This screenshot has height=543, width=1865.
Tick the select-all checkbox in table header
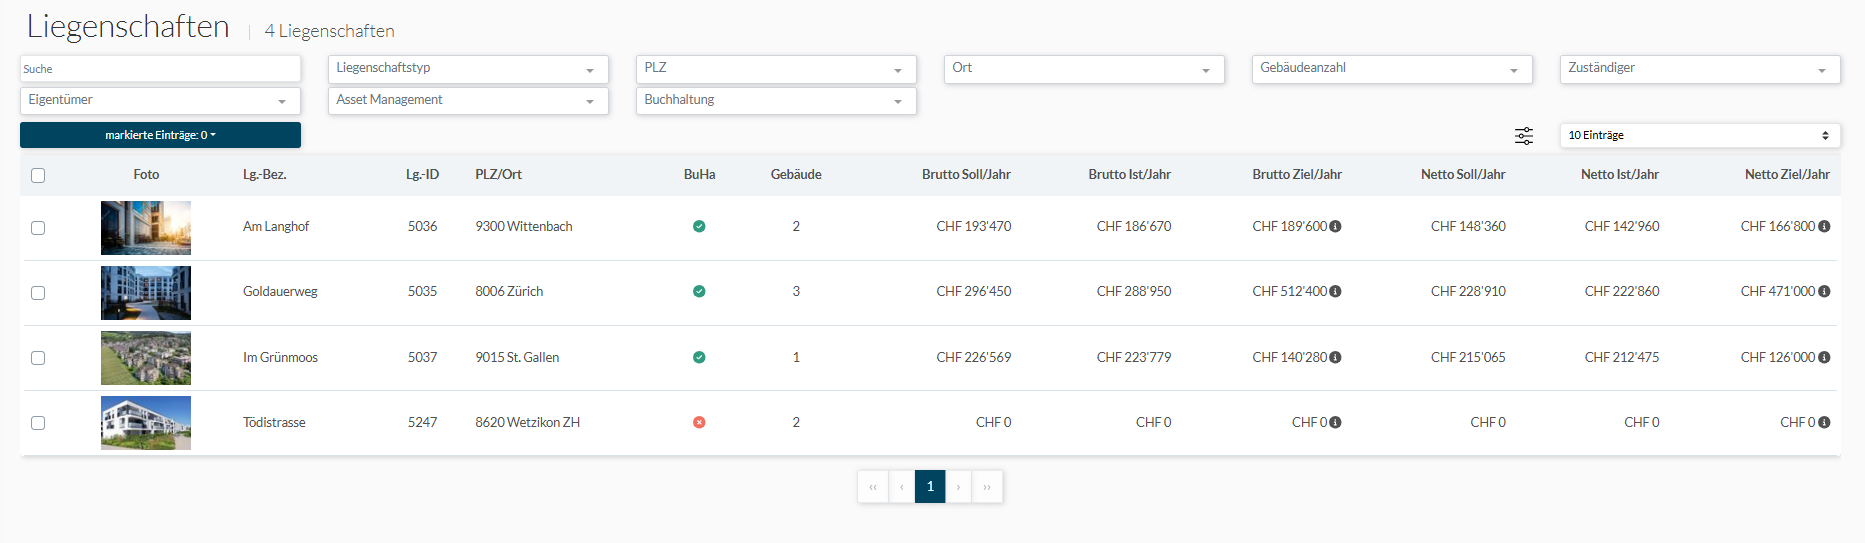38,176
